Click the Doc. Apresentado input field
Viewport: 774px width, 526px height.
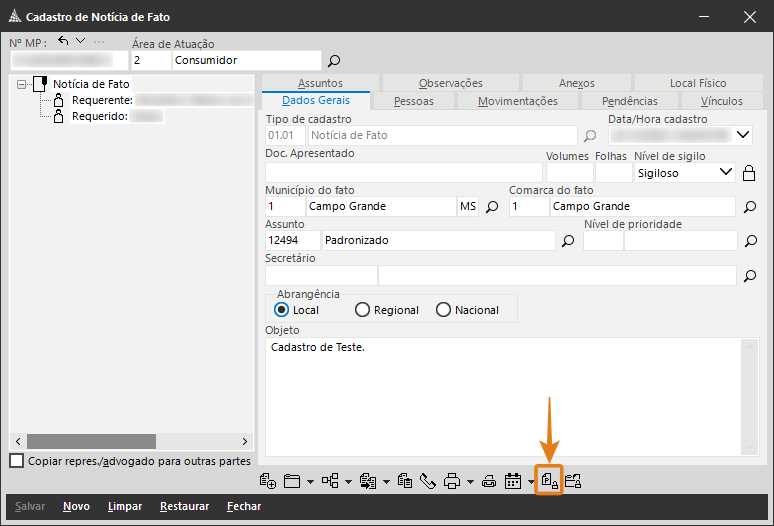click(404, 173)
